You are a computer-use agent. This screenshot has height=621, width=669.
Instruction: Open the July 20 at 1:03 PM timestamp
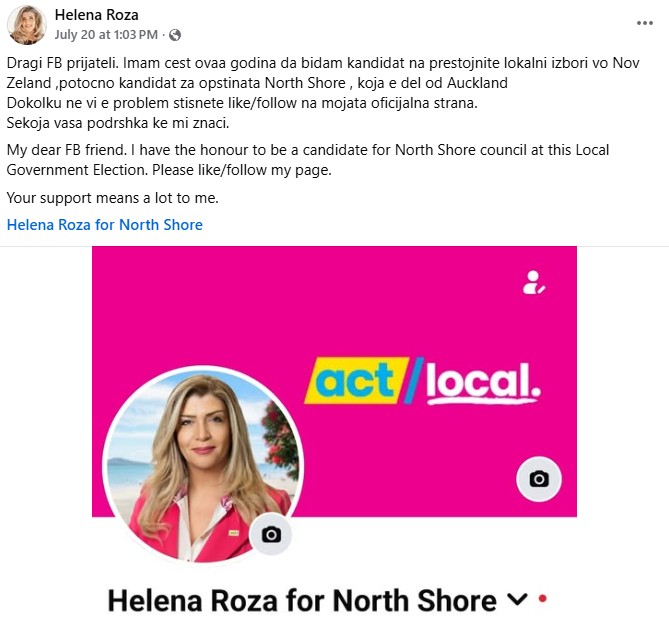[106, 35]
